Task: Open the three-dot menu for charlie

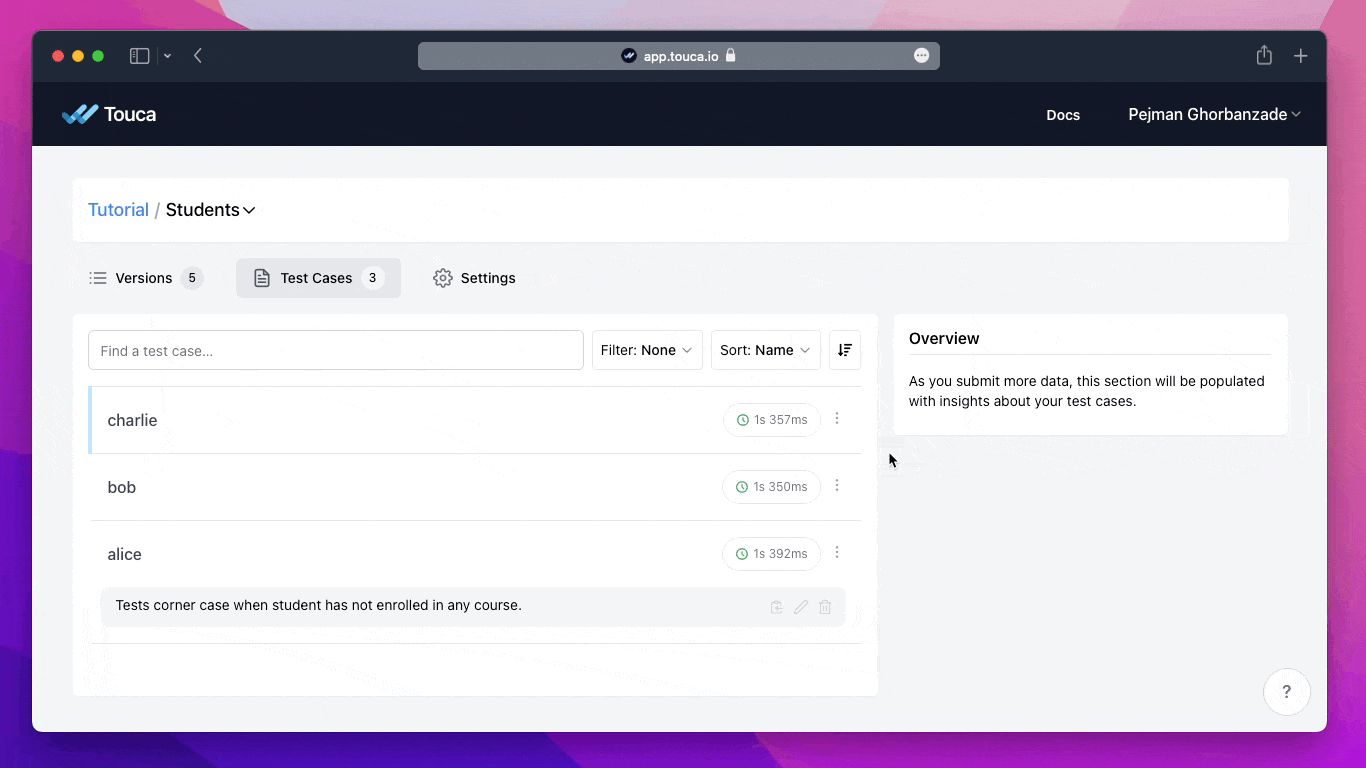Action: [837, 419]
